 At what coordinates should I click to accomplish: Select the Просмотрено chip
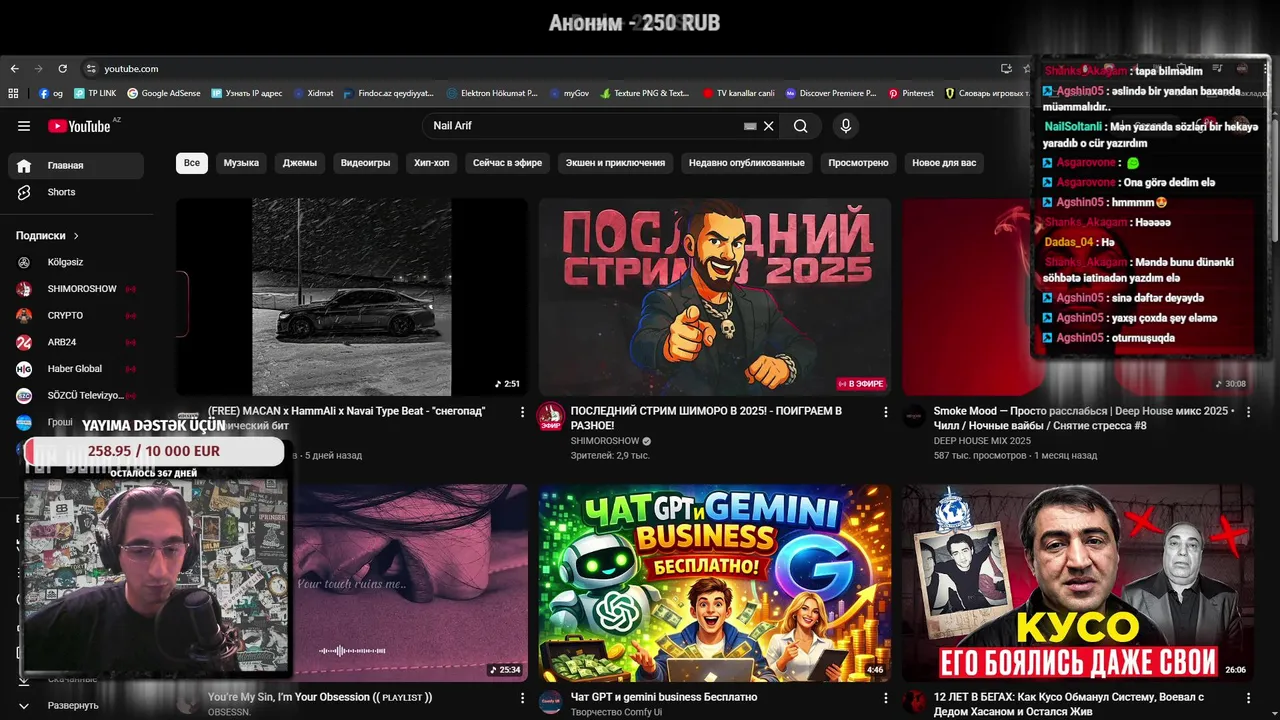tap(858, 163)
